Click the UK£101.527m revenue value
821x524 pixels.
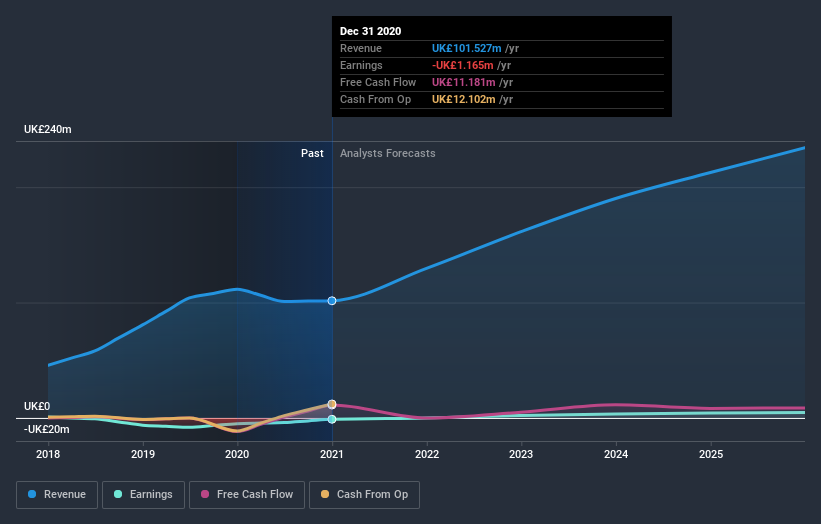[467, 48]
